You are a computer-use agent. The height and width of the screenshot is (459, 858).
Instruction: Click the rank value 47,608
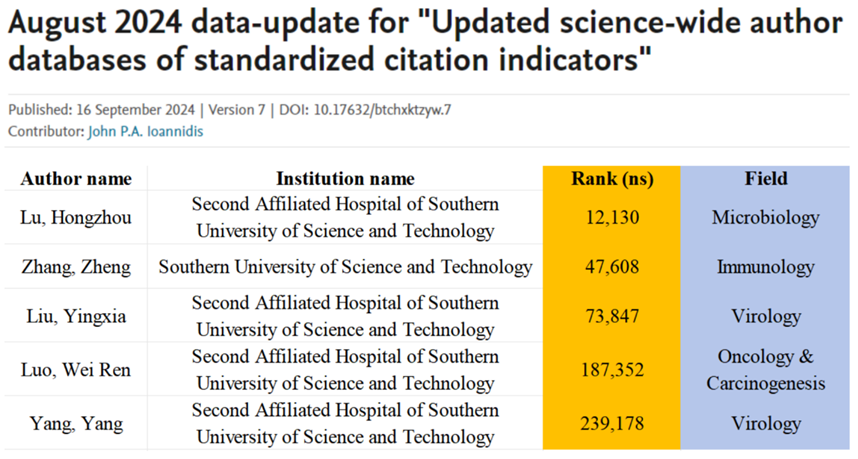pos(611,267)
